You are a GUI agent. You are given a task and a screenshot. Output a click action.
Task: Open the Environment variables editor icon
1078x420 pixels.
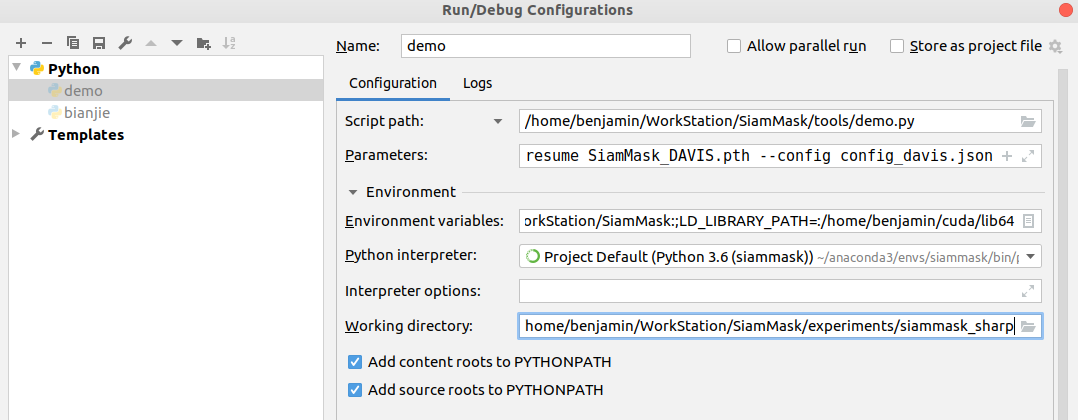click(x=1028, y=221)
